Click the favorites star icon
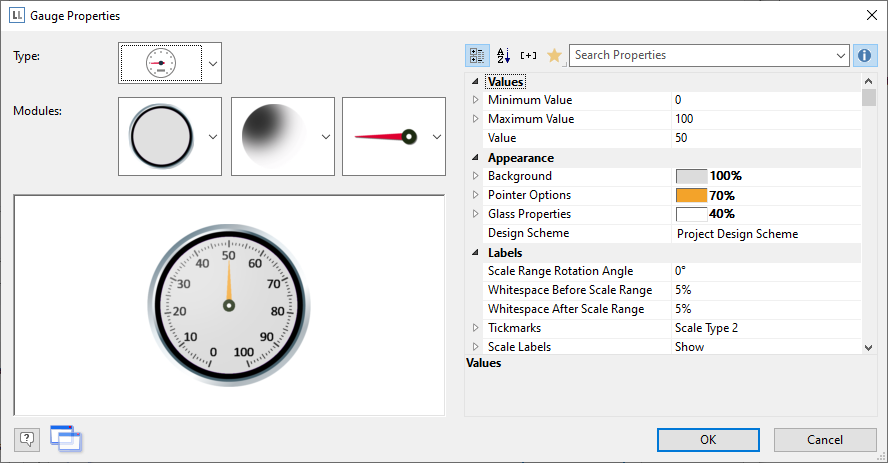 pos(554,56)
